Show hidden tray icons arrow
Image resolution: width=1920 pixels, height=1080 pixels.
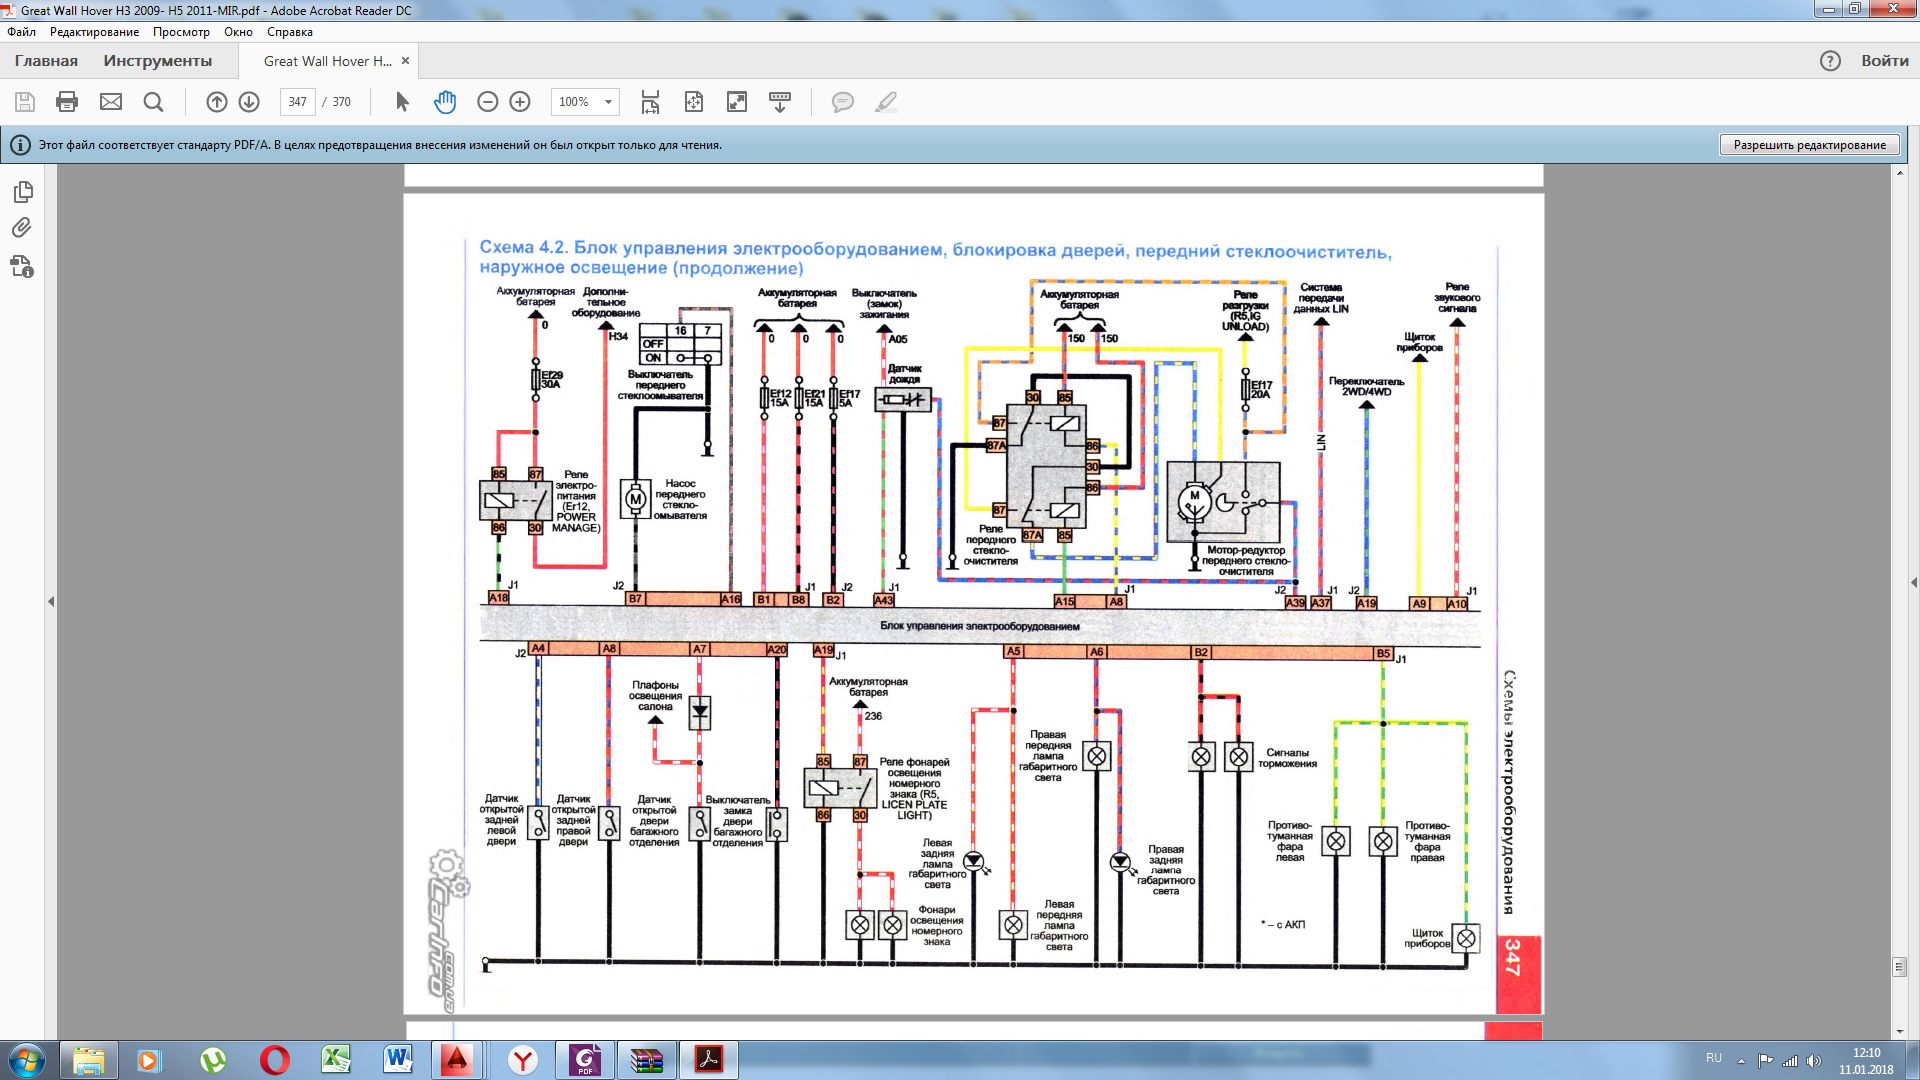coord(1741,1061)
